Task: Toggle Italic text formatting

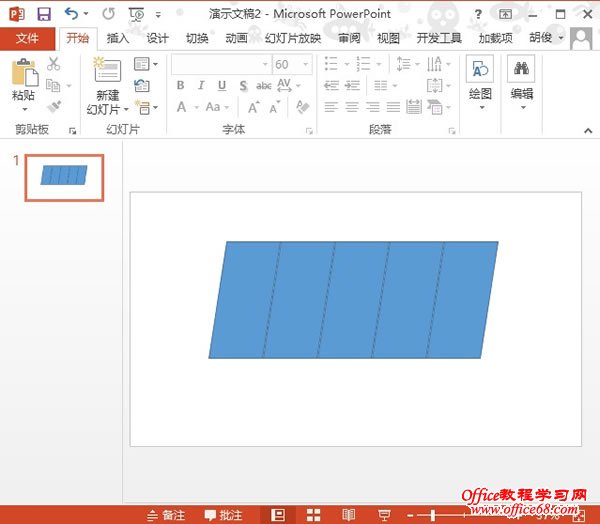Action: 201,86
